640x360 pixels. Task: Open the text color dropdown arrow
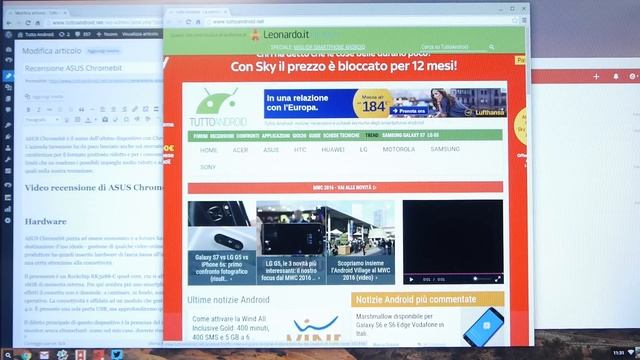click(95, 120)
